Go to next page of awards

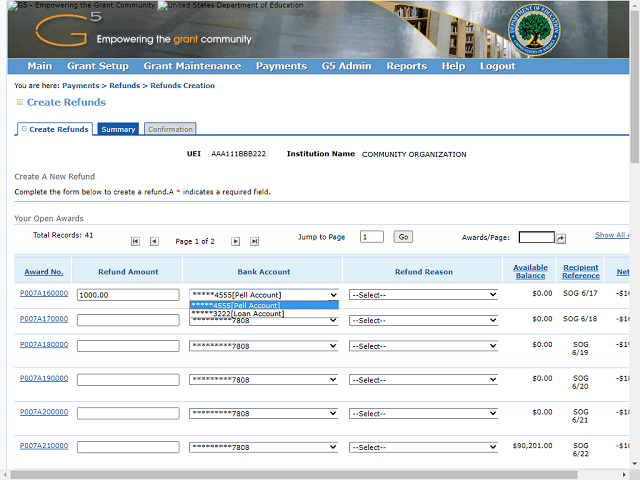[x=236, y=241]
